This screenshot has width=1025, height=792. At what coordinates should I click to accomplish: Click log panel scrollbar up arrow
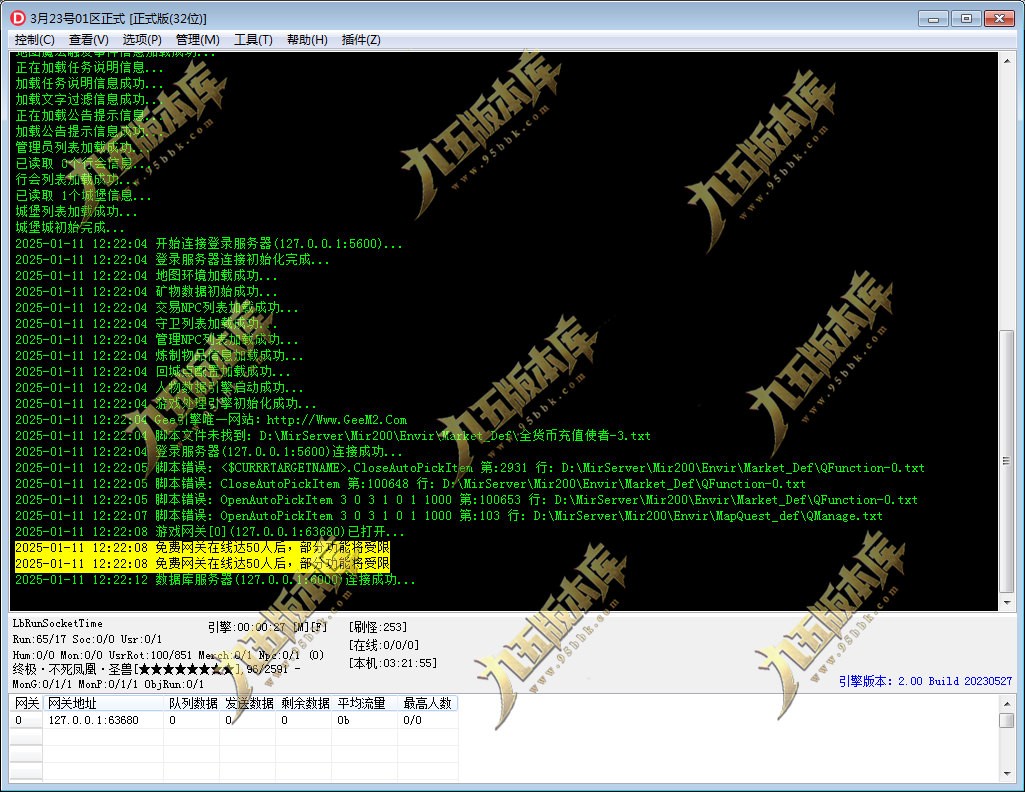[x=1007, y=60]
